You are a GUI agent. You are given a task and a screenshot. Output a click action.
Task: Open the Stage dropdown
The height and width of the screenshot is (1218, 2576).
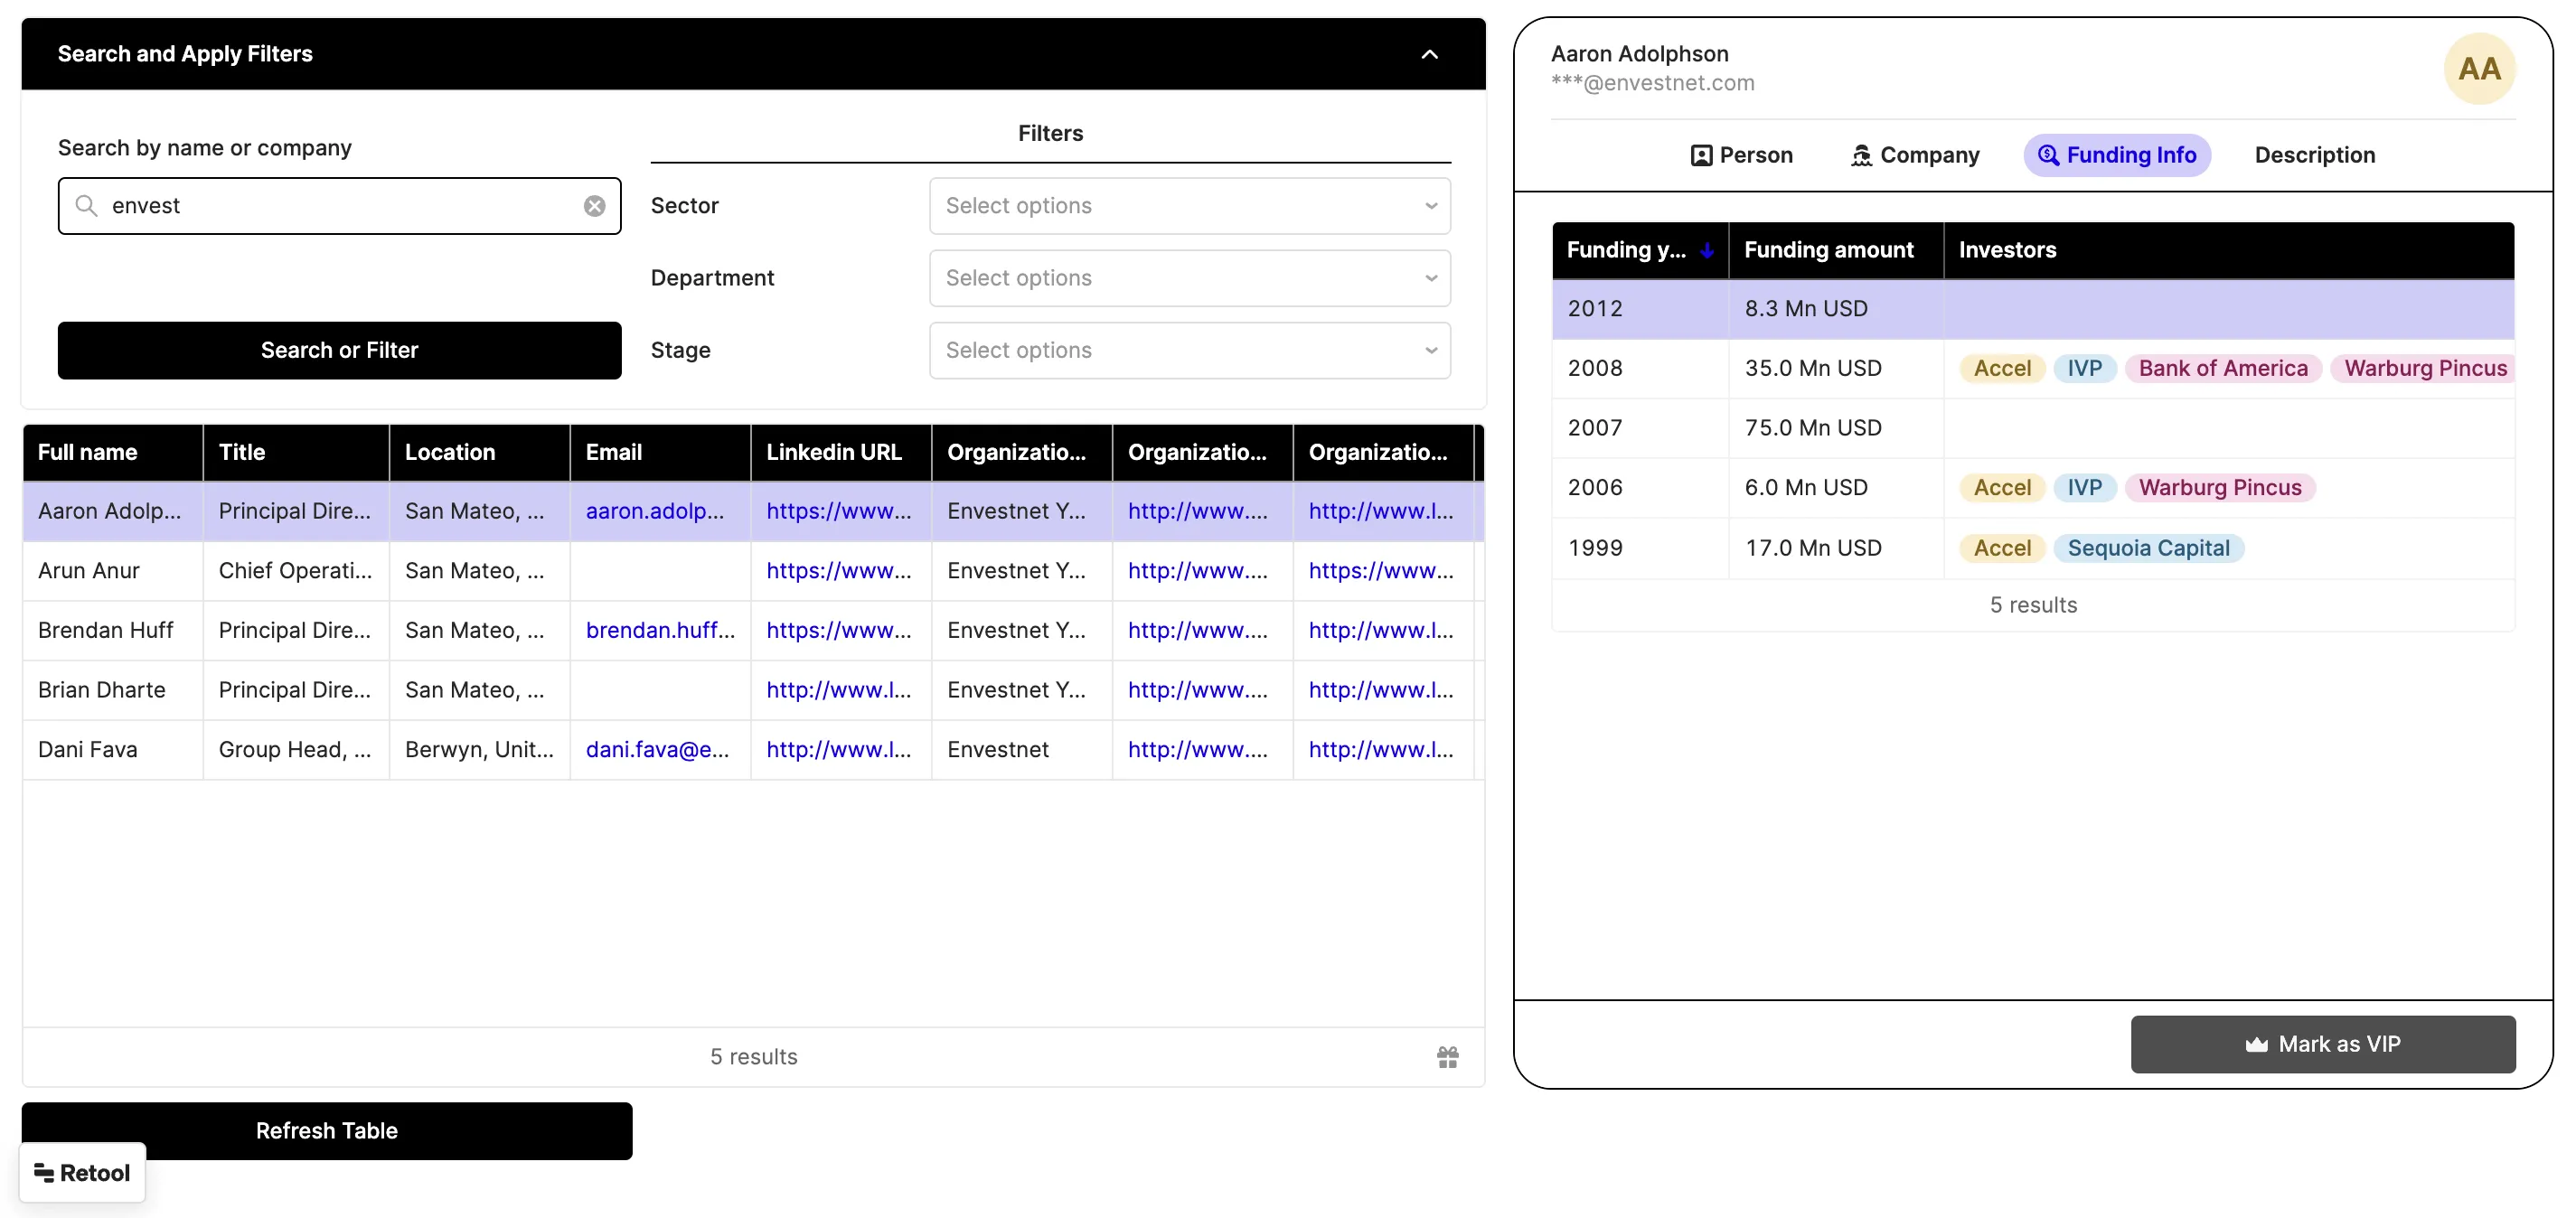1189,350
